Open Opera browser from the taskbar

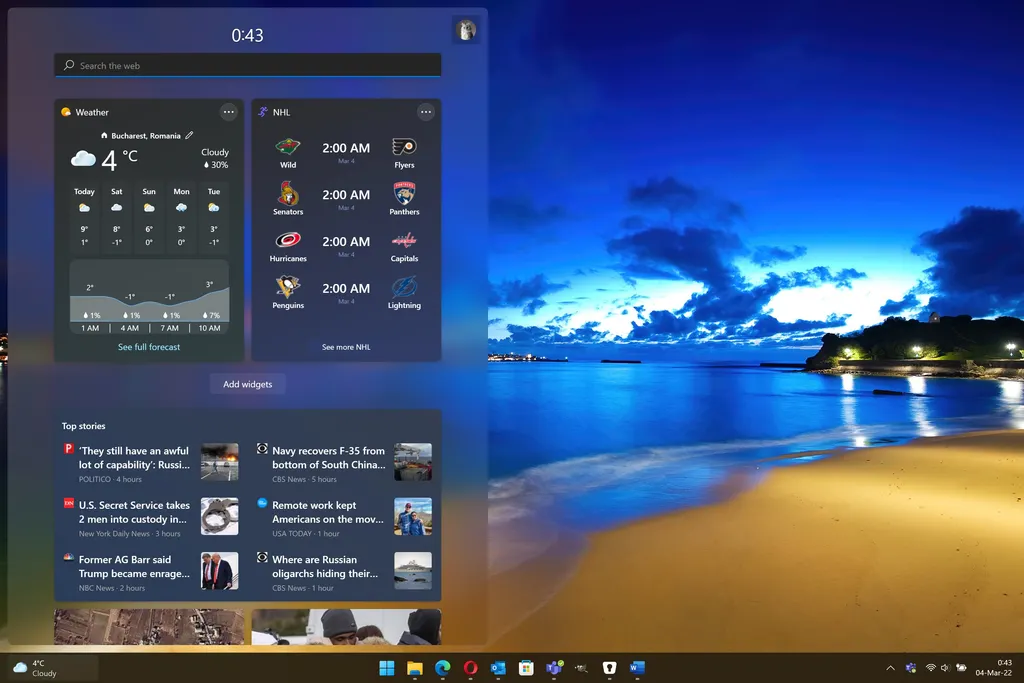pyautogui.click(x=470, y=667)
